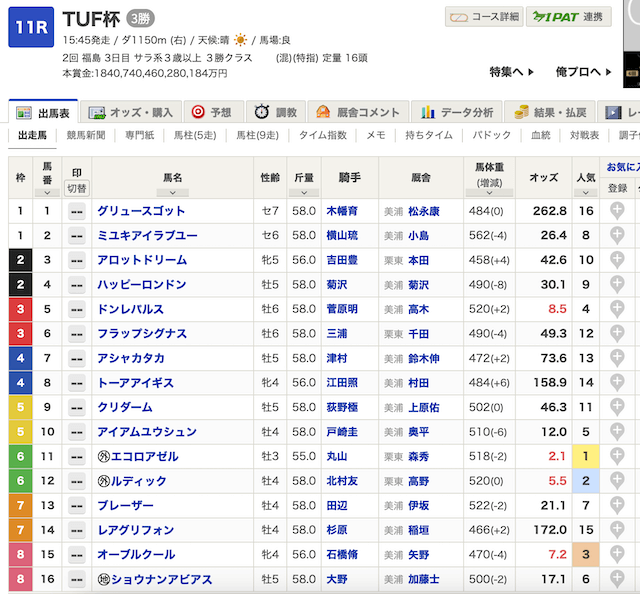This screenshot has height=594, width=640.
Task: Select the パドック sub-tab
Action: (x=491, y=135)
